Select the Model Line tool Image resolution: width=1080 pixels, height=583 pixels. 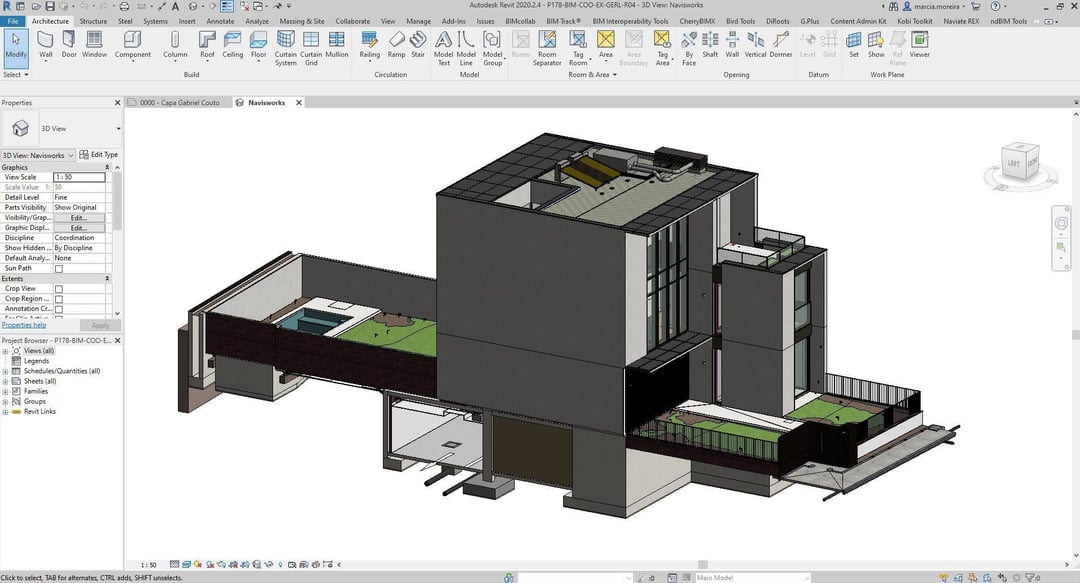click(466, 48)
